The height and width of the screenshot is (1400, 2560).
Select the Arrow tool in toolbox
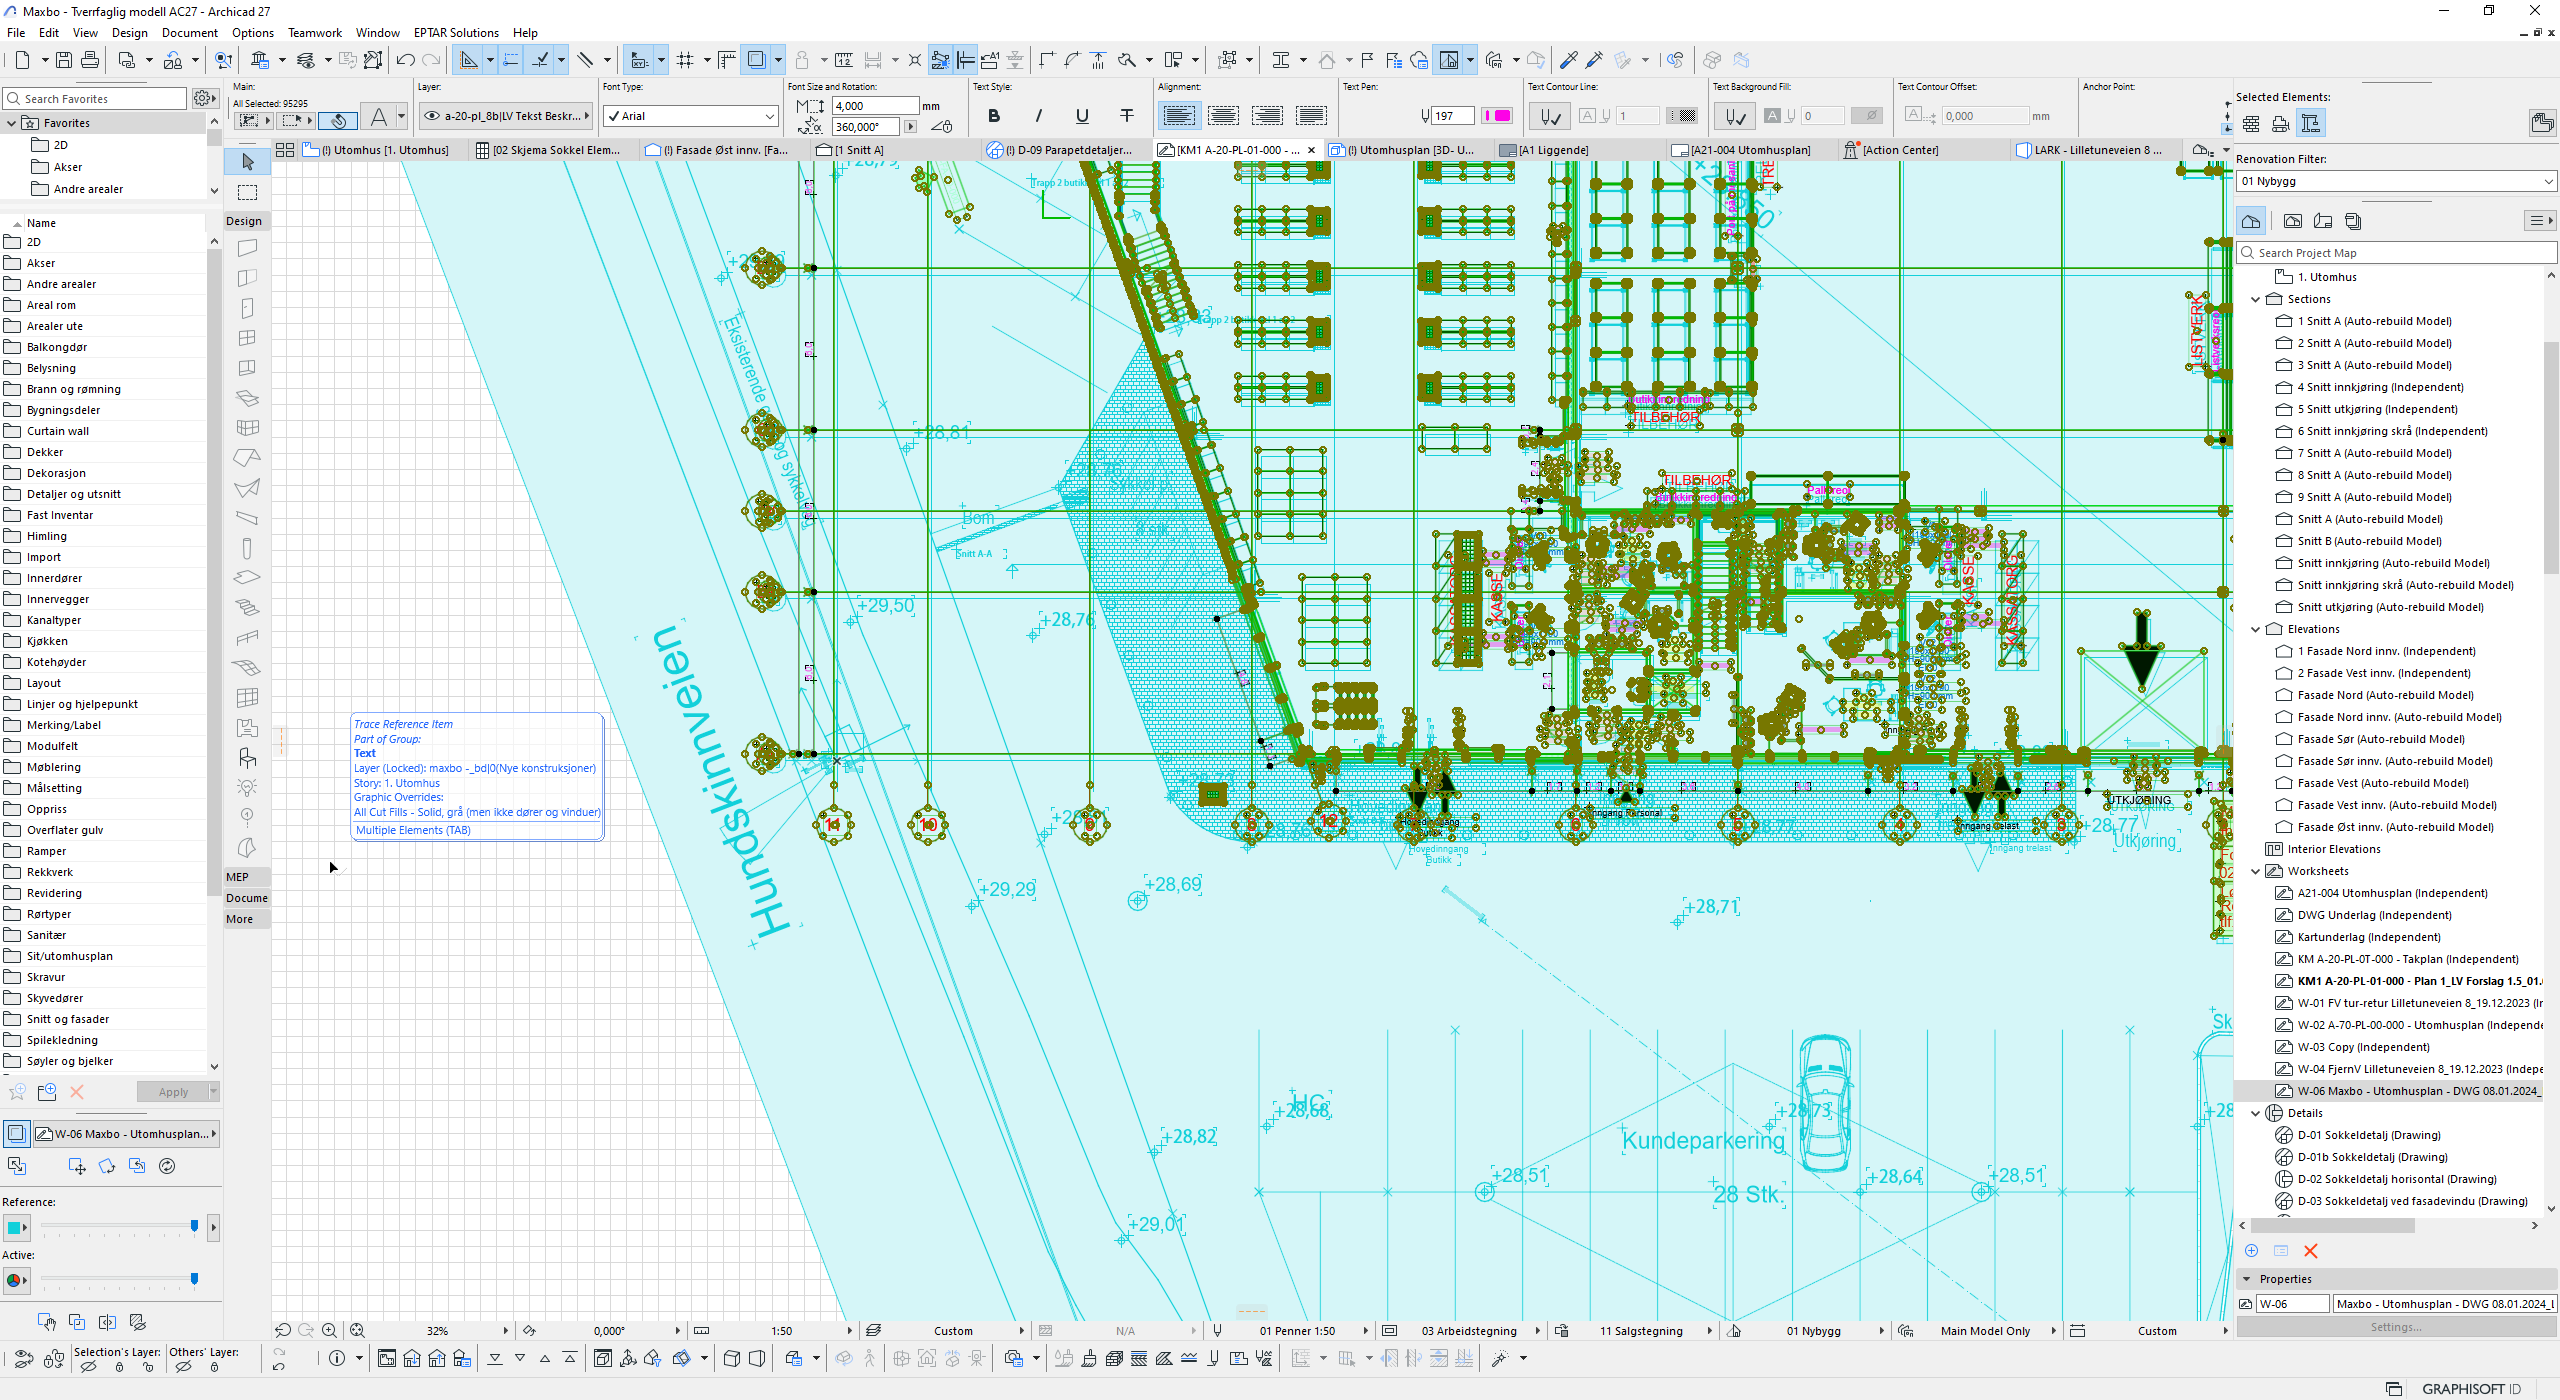point(248,162)
